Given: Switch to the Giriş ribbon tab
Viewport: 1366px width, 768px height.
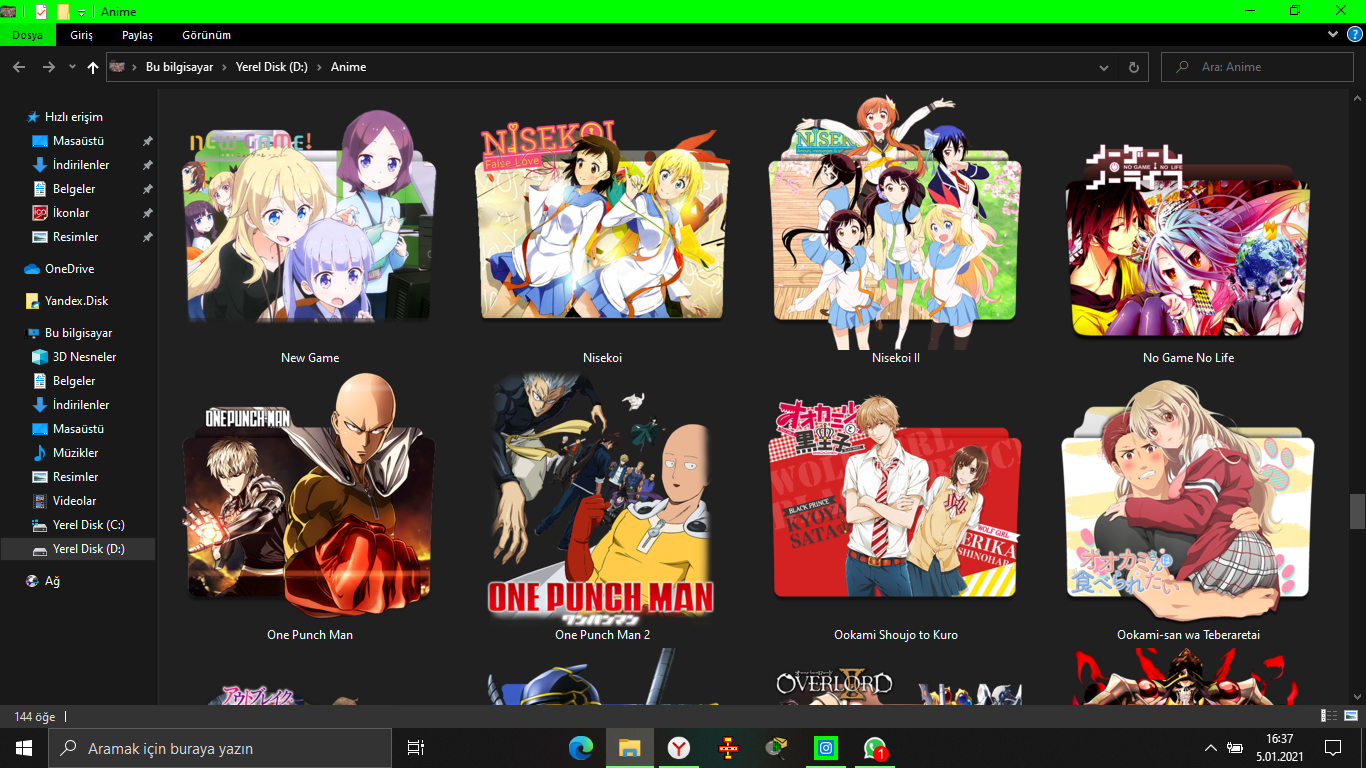Looking at the screenshot, I should 82,35.
